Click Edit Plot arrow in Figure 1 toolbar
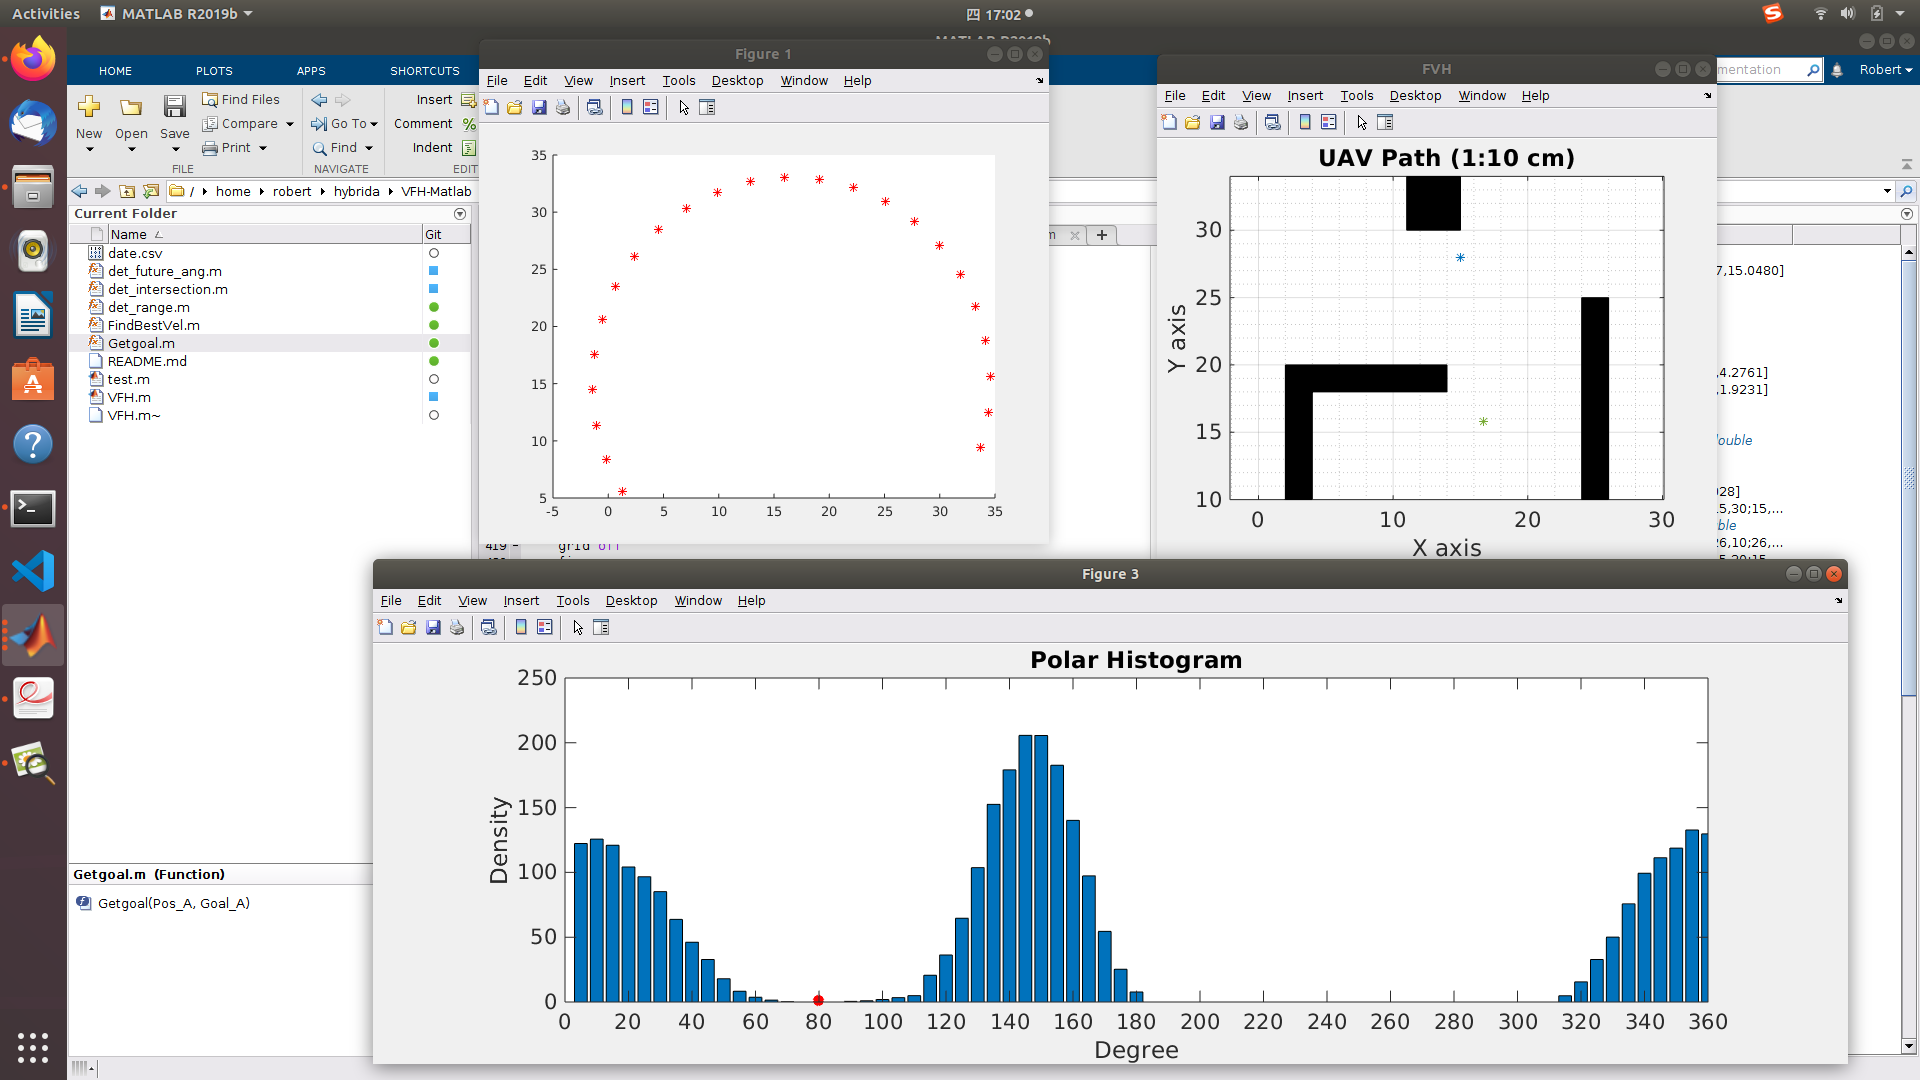 684,108
